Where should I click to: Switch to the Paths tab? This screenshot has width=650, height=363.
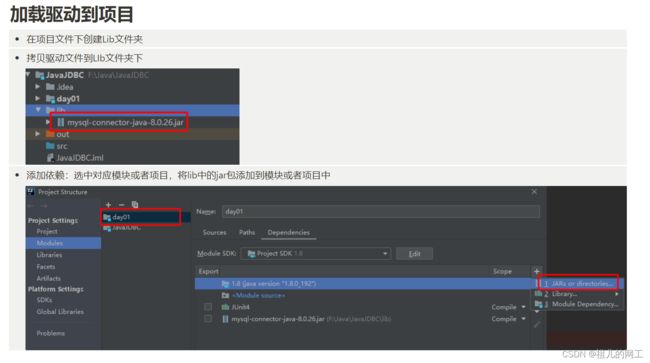click(247, 232)
